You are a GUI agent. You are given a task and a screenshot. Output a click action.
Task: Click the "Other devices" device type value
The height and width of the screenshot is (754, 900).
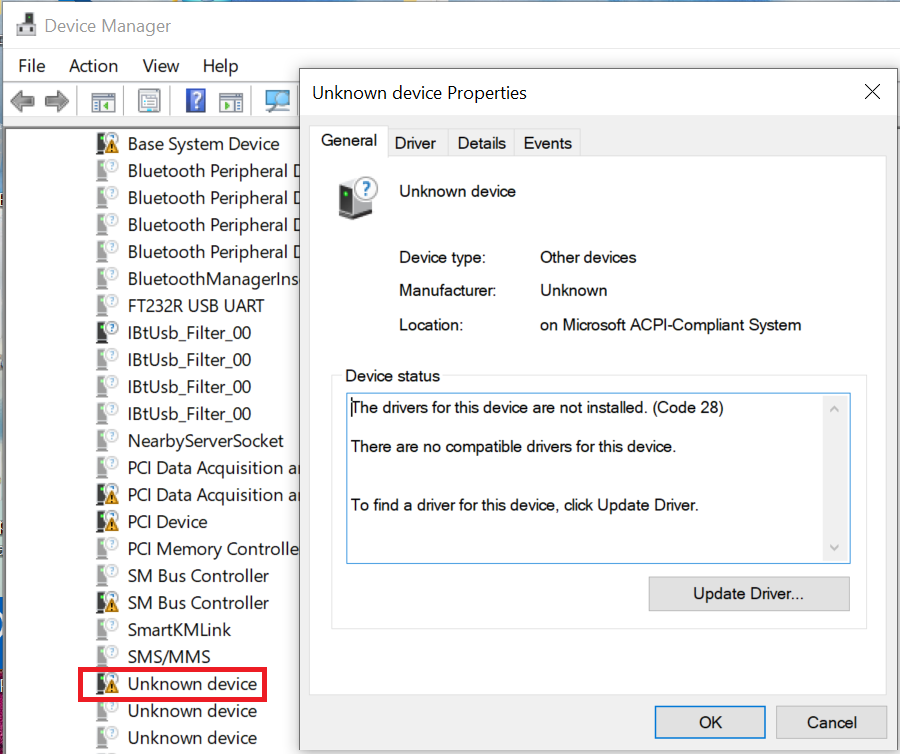click(x=588, y=257)
